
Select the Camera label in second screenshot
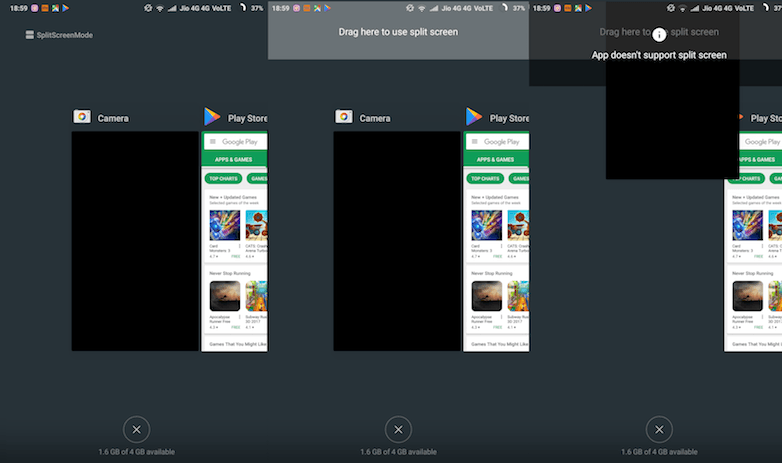pyautogui.click(x=375, y=118)
